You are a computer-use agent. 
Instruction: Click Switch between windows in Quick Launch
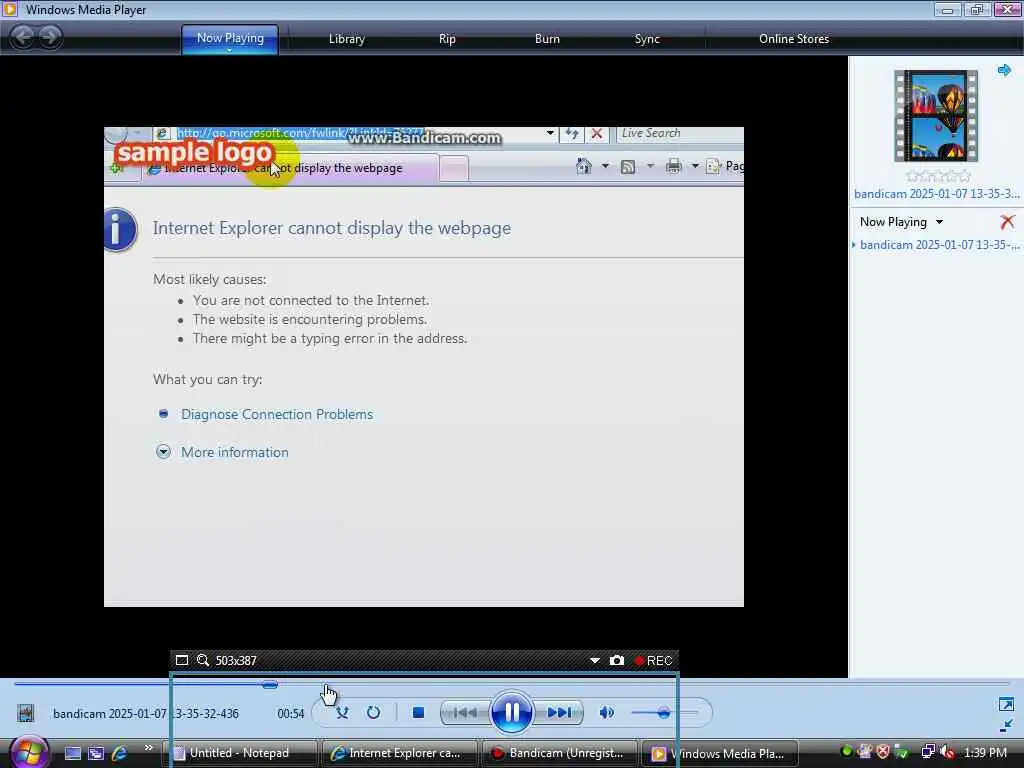pyautogui.click(x=96, y=753)
